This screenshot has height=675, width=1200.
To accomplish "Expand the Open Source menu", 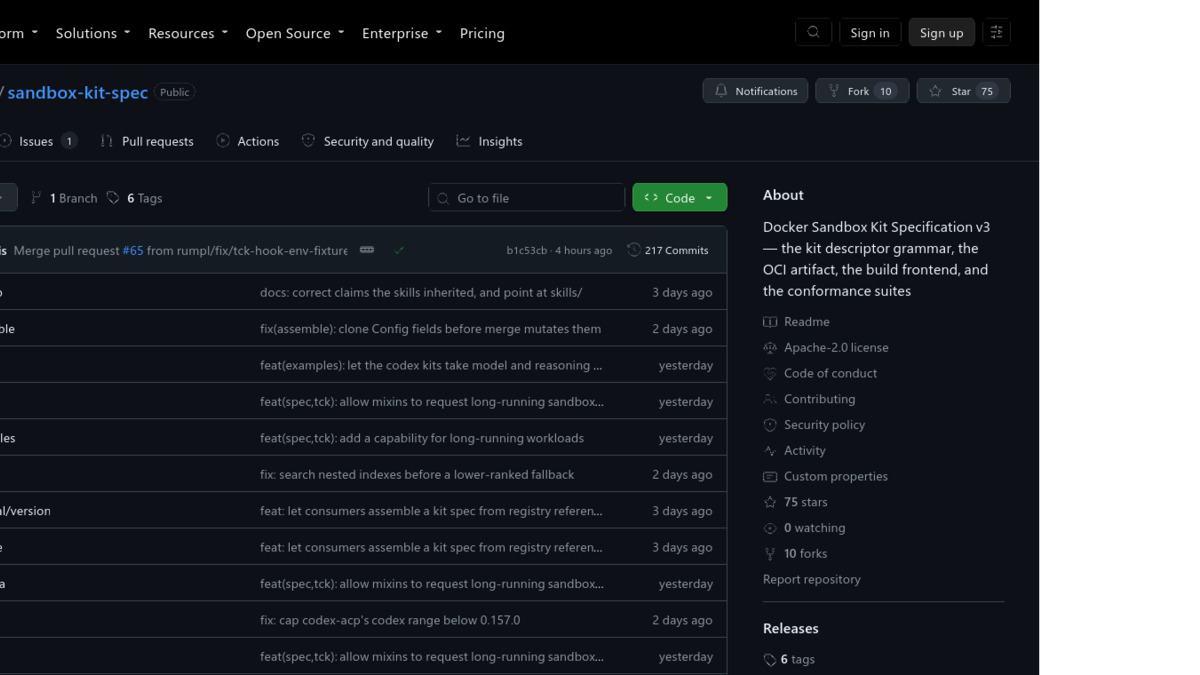I will click(295, 33).
